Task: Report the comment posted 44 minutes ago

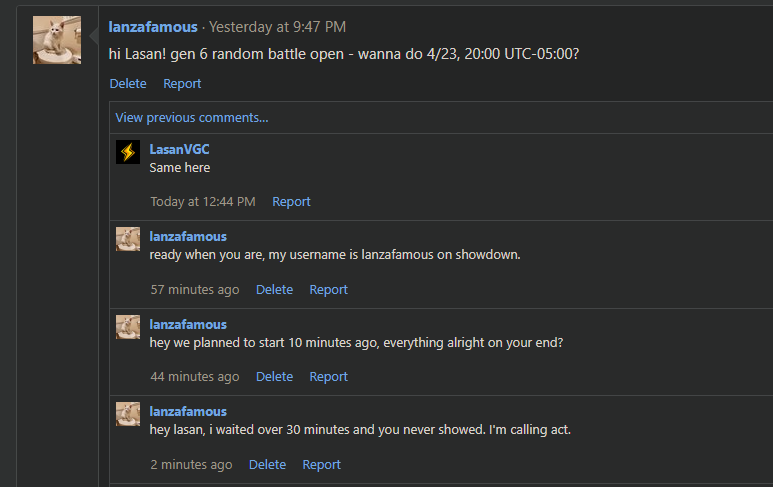Action: (x=328, y=377)
